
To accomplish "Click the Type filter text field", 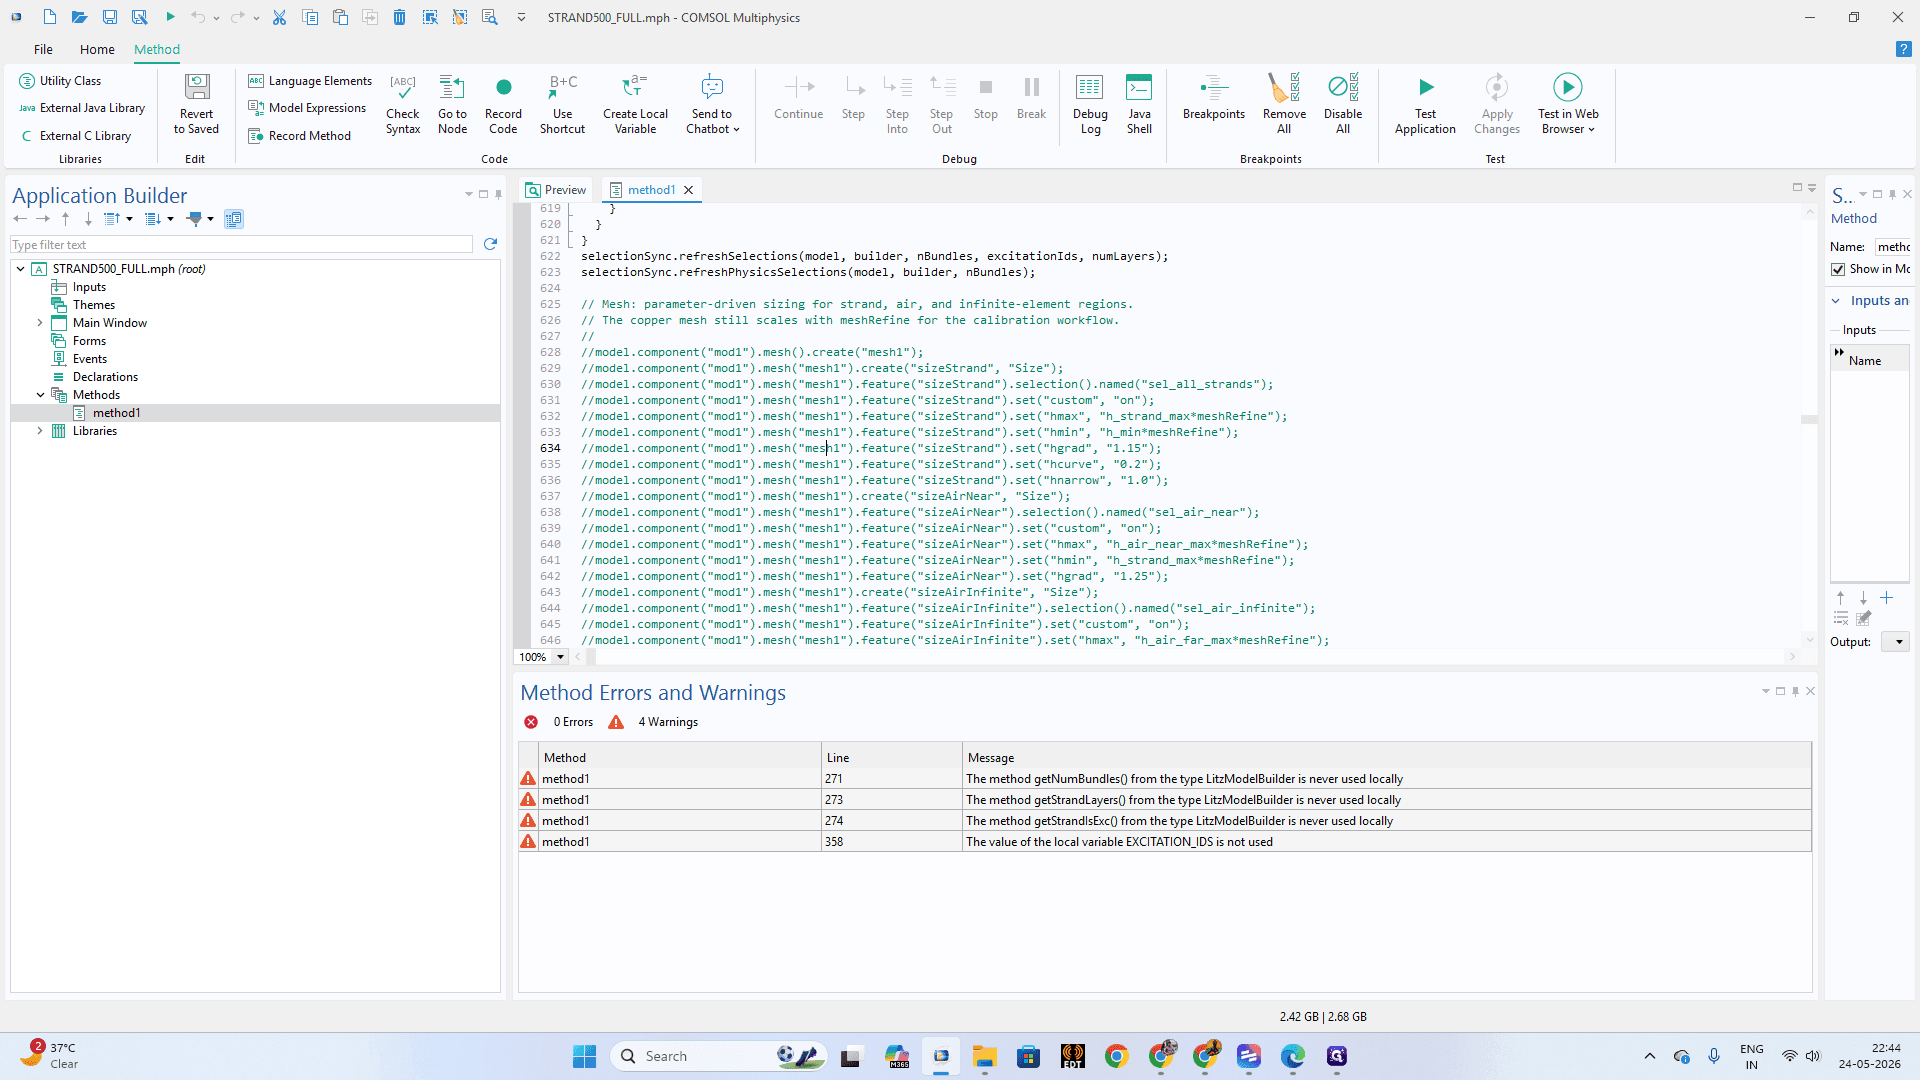I will (241, 244).
